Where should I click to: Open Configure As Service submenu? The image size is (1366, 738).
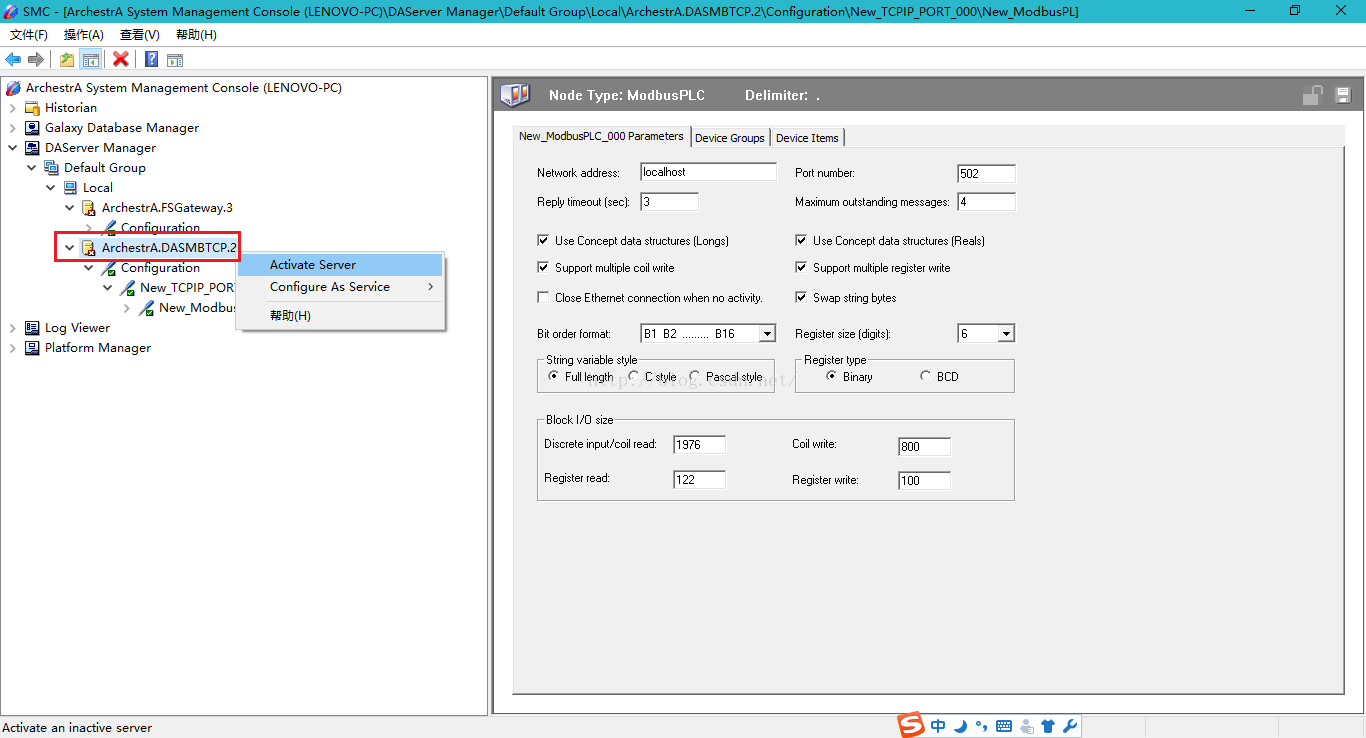[x=340, y=287]
